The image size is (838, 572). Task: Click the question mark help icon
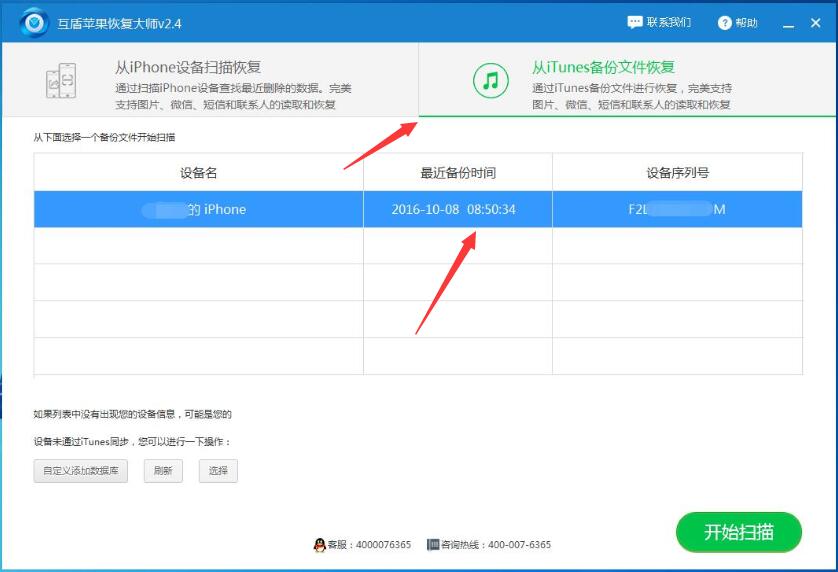[x=724, y=23]
